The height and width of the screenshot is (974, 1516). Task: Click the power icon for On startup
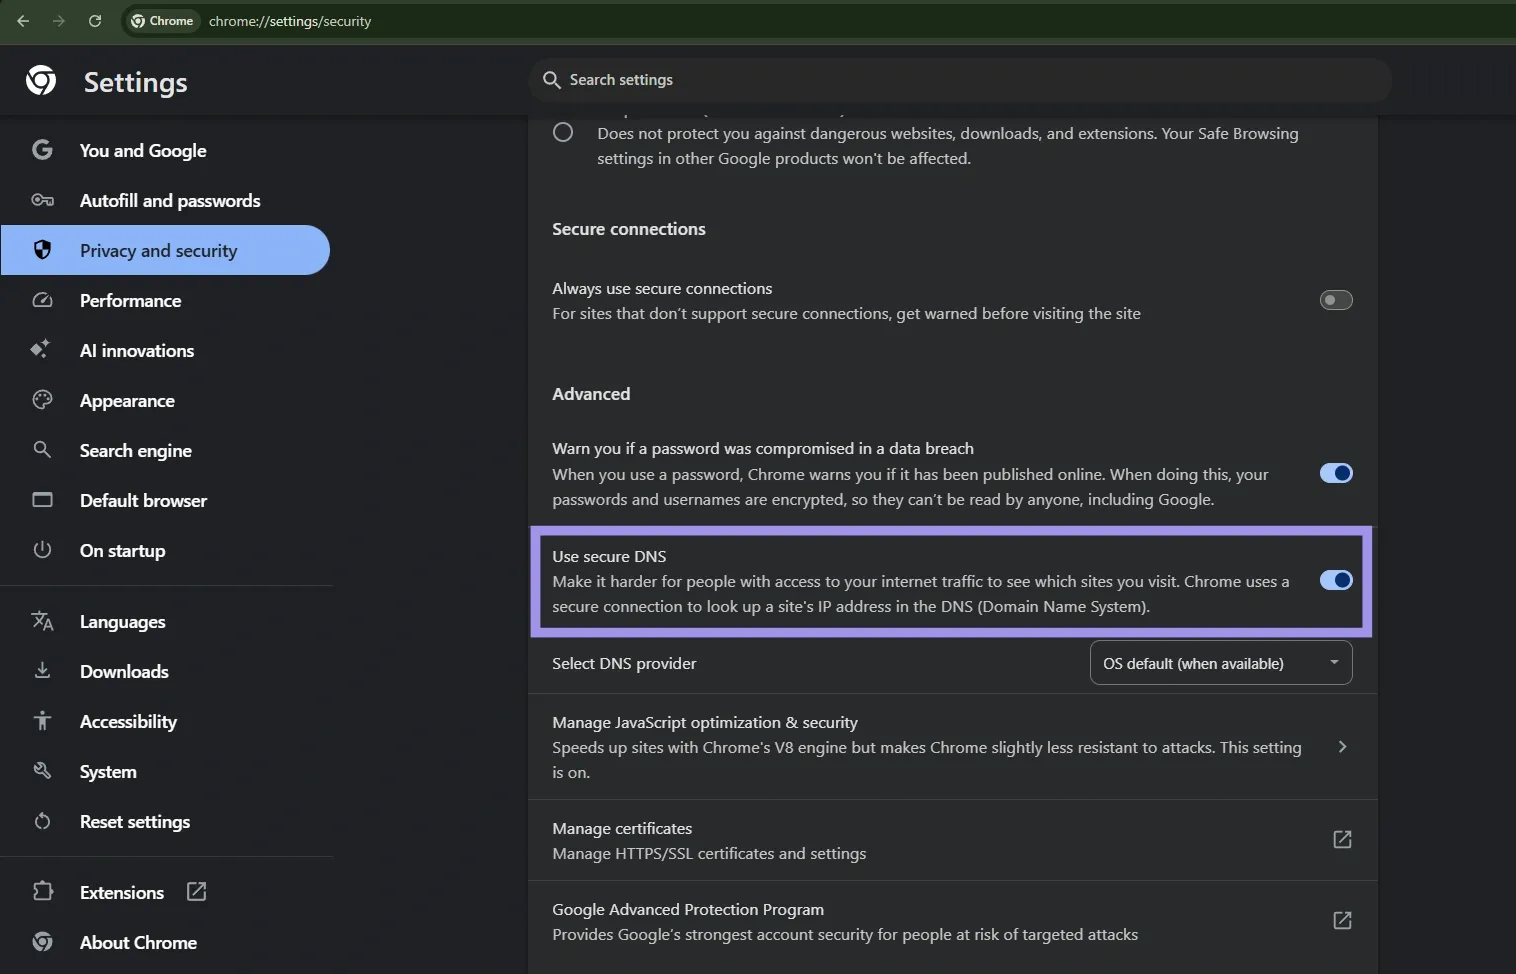coord(42,550)
